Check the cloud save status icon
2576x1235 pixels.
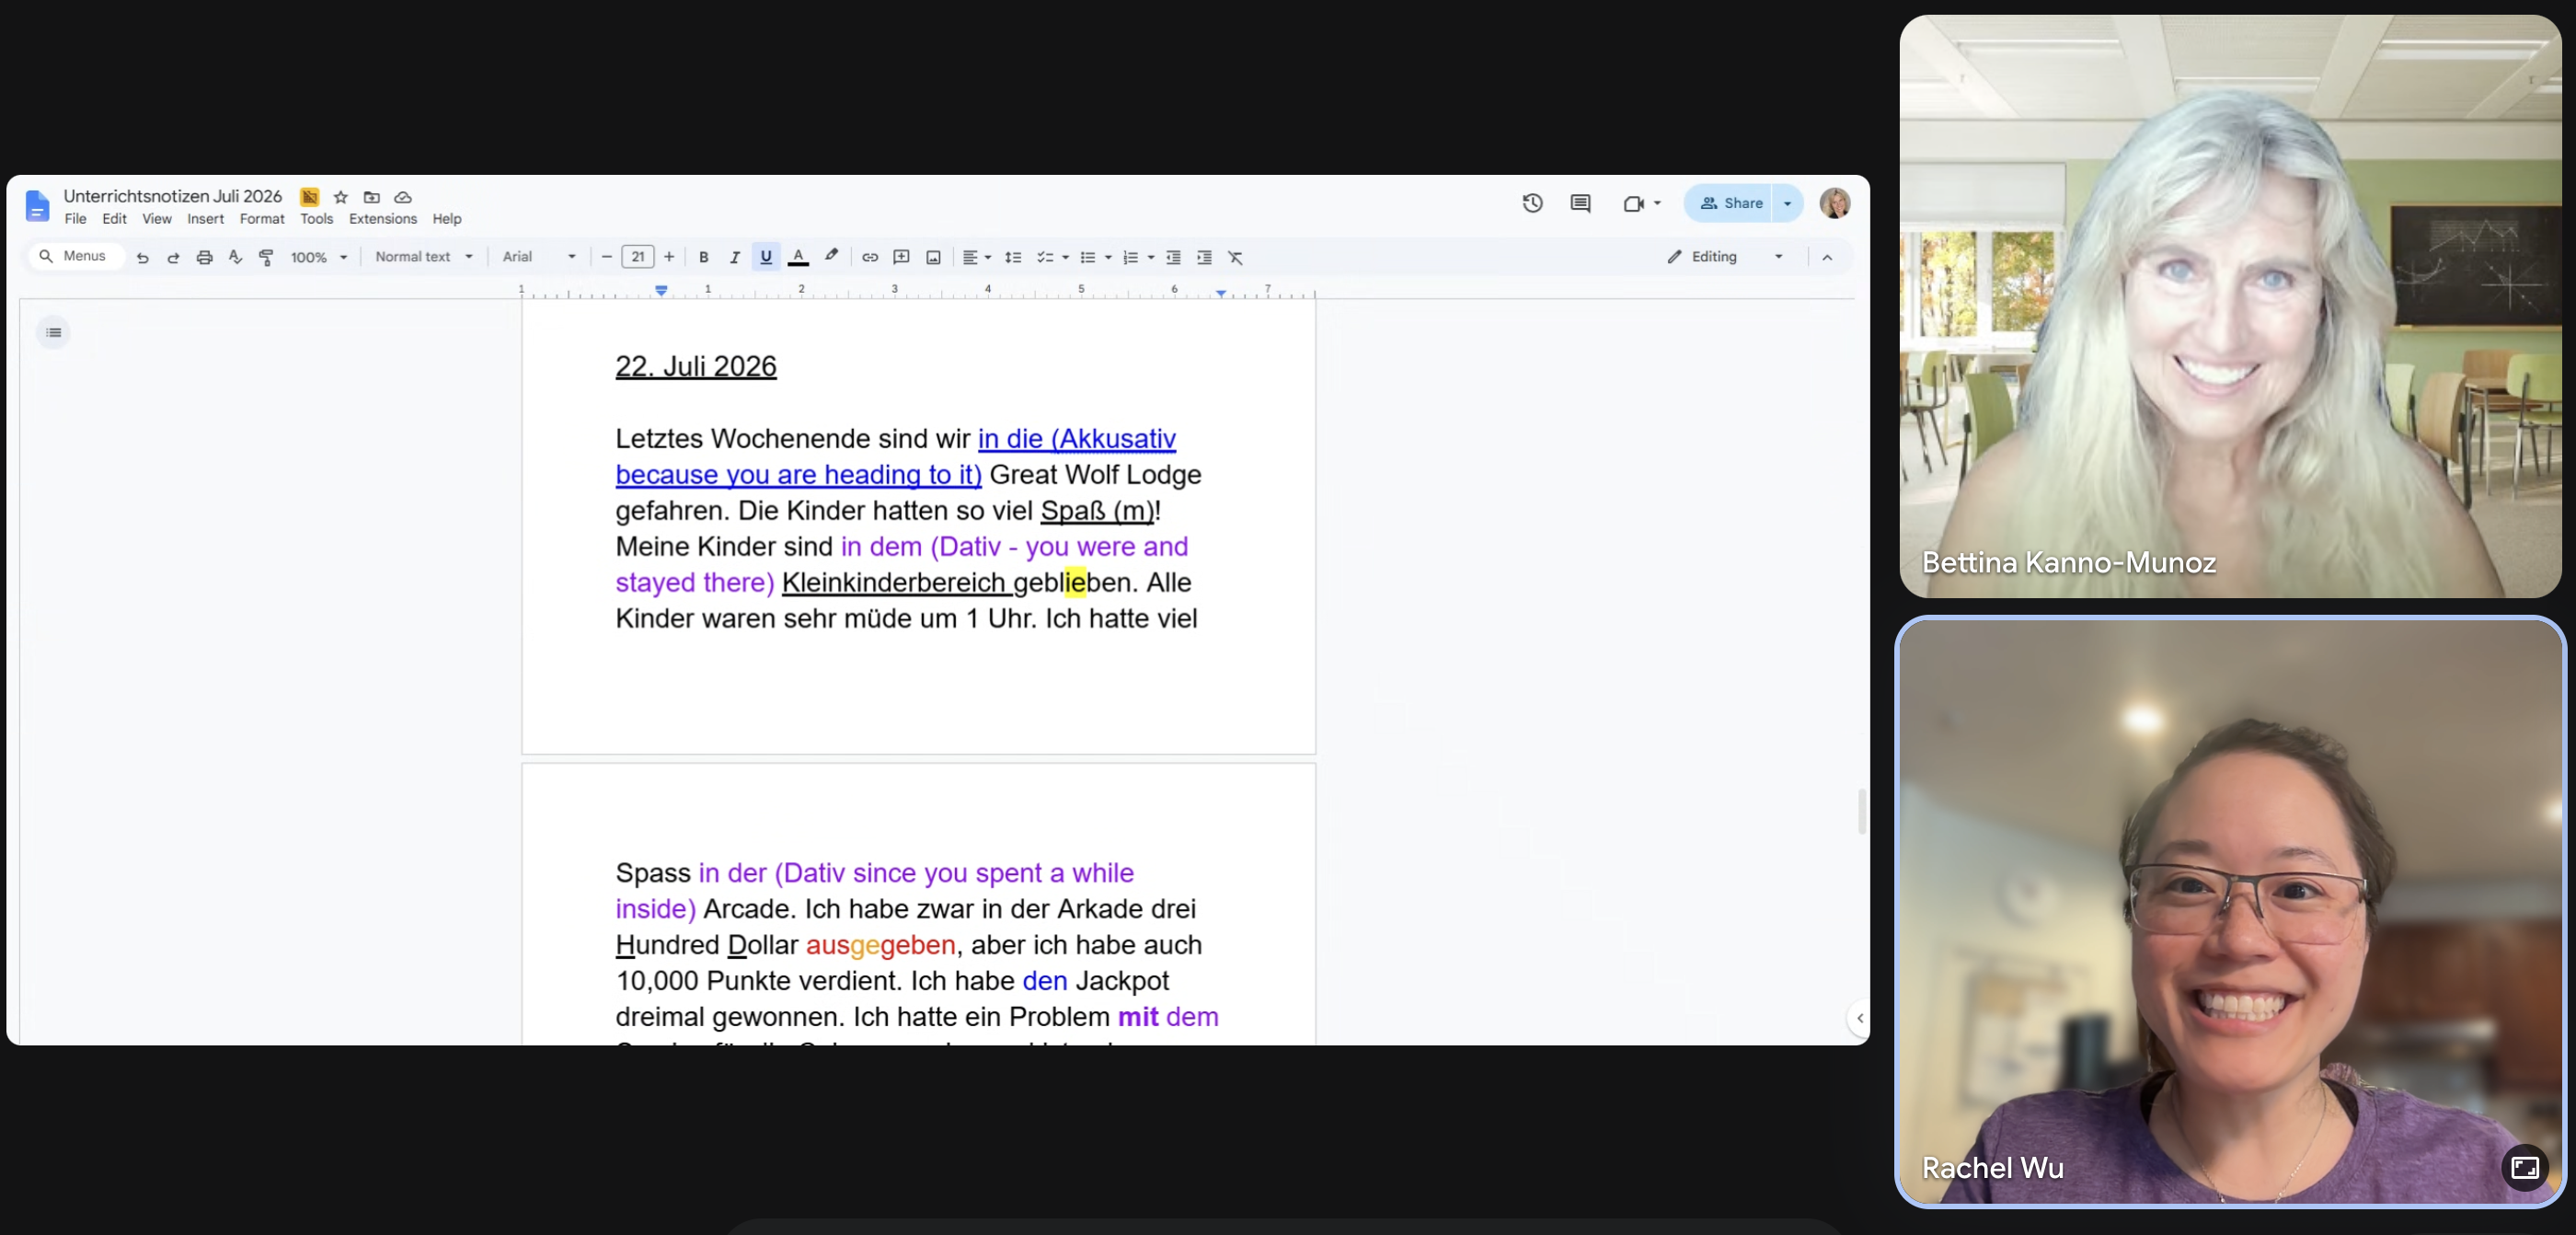click(403, 197)
